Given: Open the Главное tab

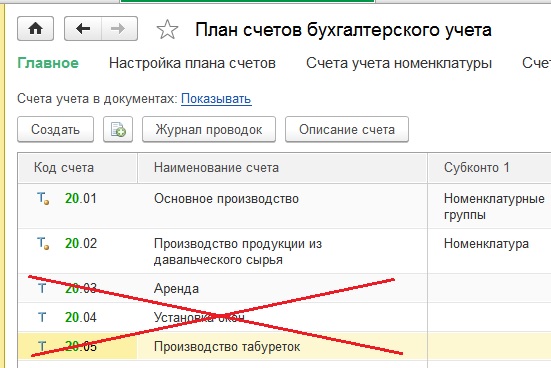Looking at the screenshot, I should tap(48, 63).
